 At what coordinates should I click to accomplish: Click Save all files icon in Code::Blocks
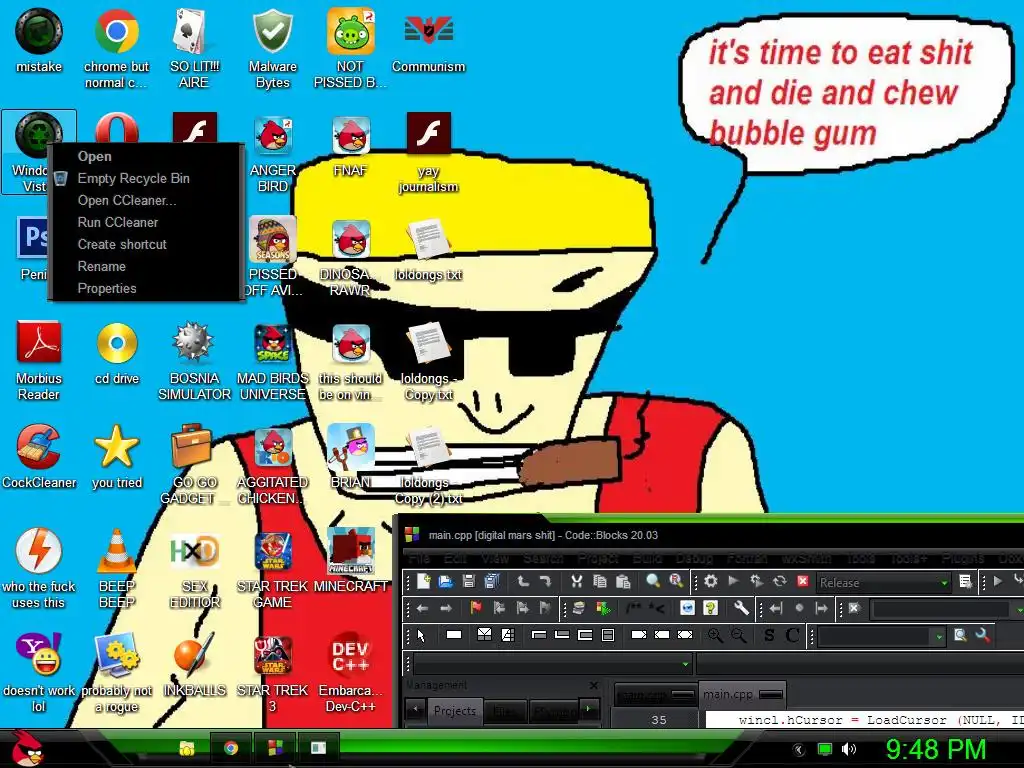point(492,581)
